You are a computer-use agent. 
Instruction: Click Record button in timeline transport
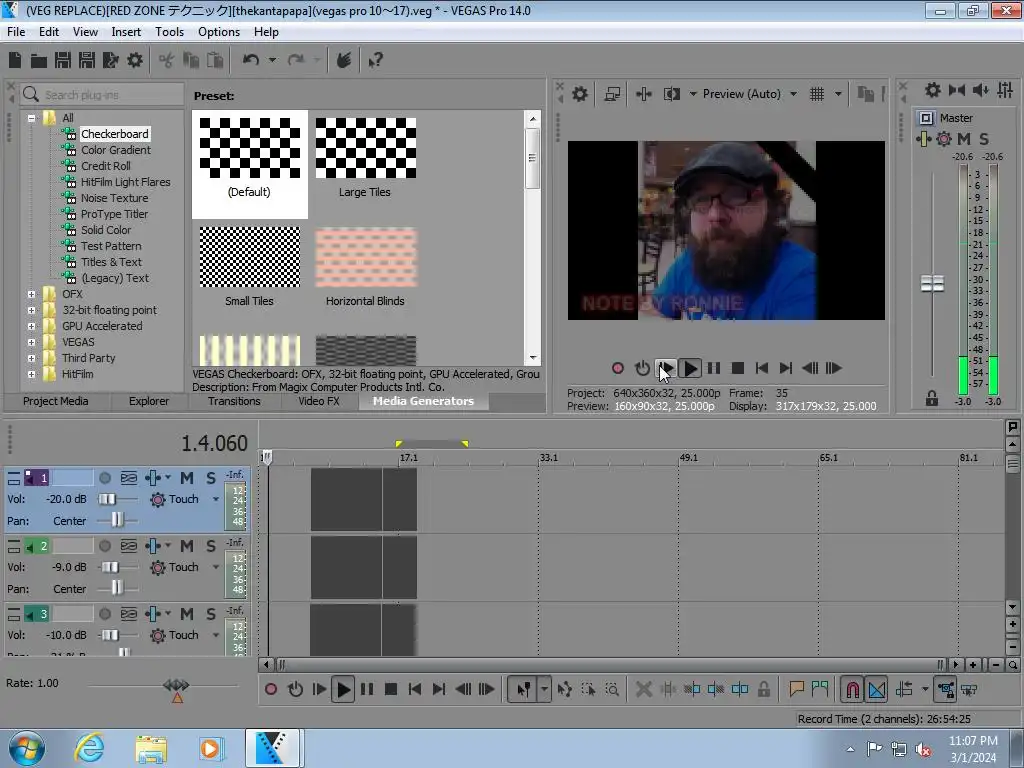(271, 689)
